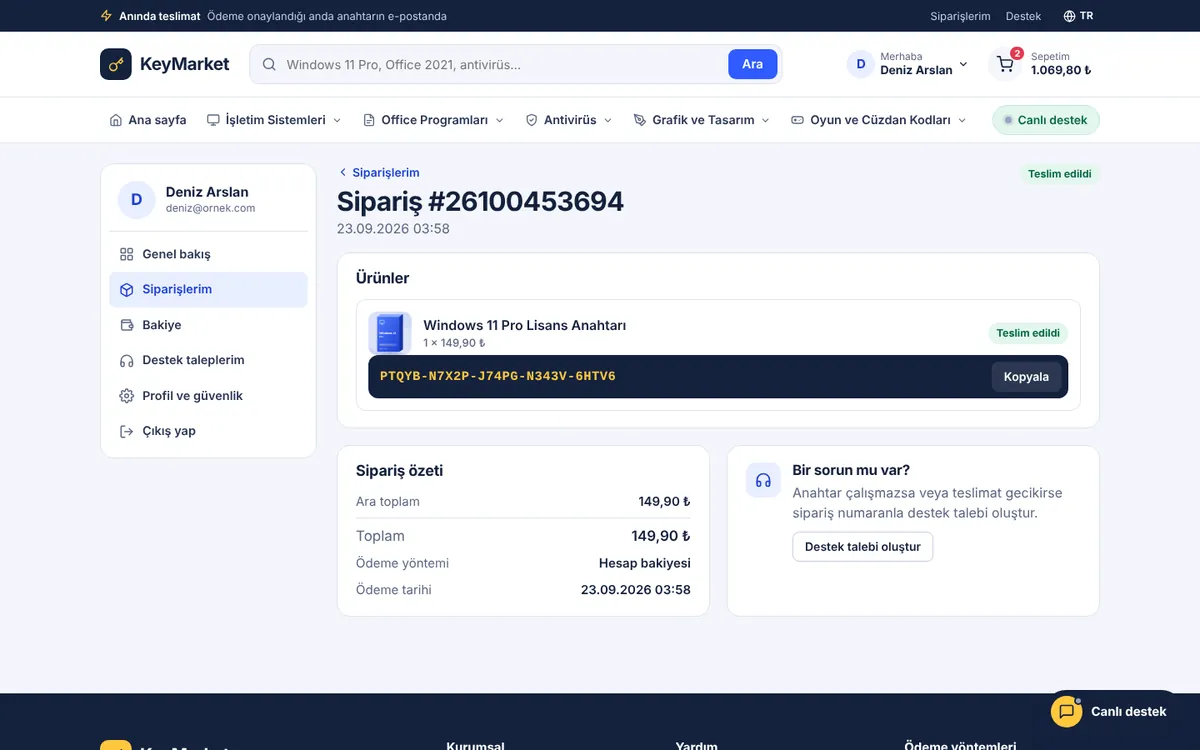
Task: Click the KeyMarket key logo icon
Action: [x=116, y=64]
